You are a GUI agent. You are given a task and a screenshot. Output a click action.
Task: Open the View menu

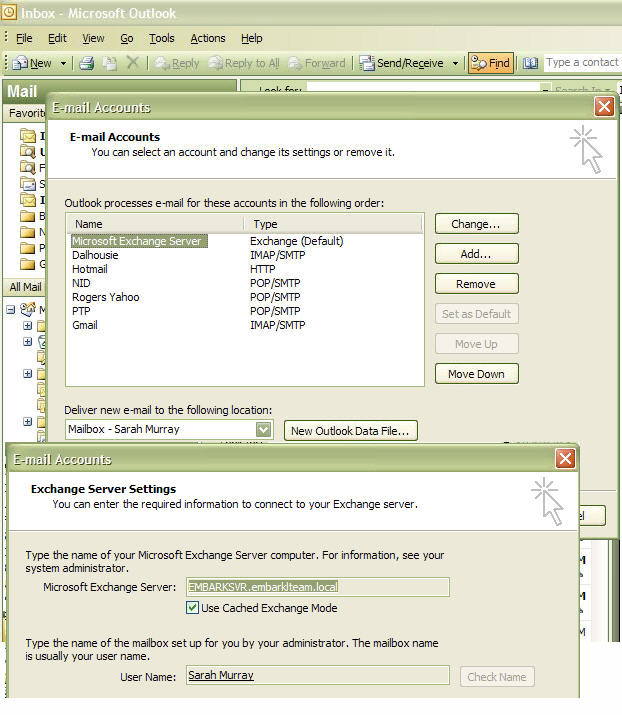(93, 38)
